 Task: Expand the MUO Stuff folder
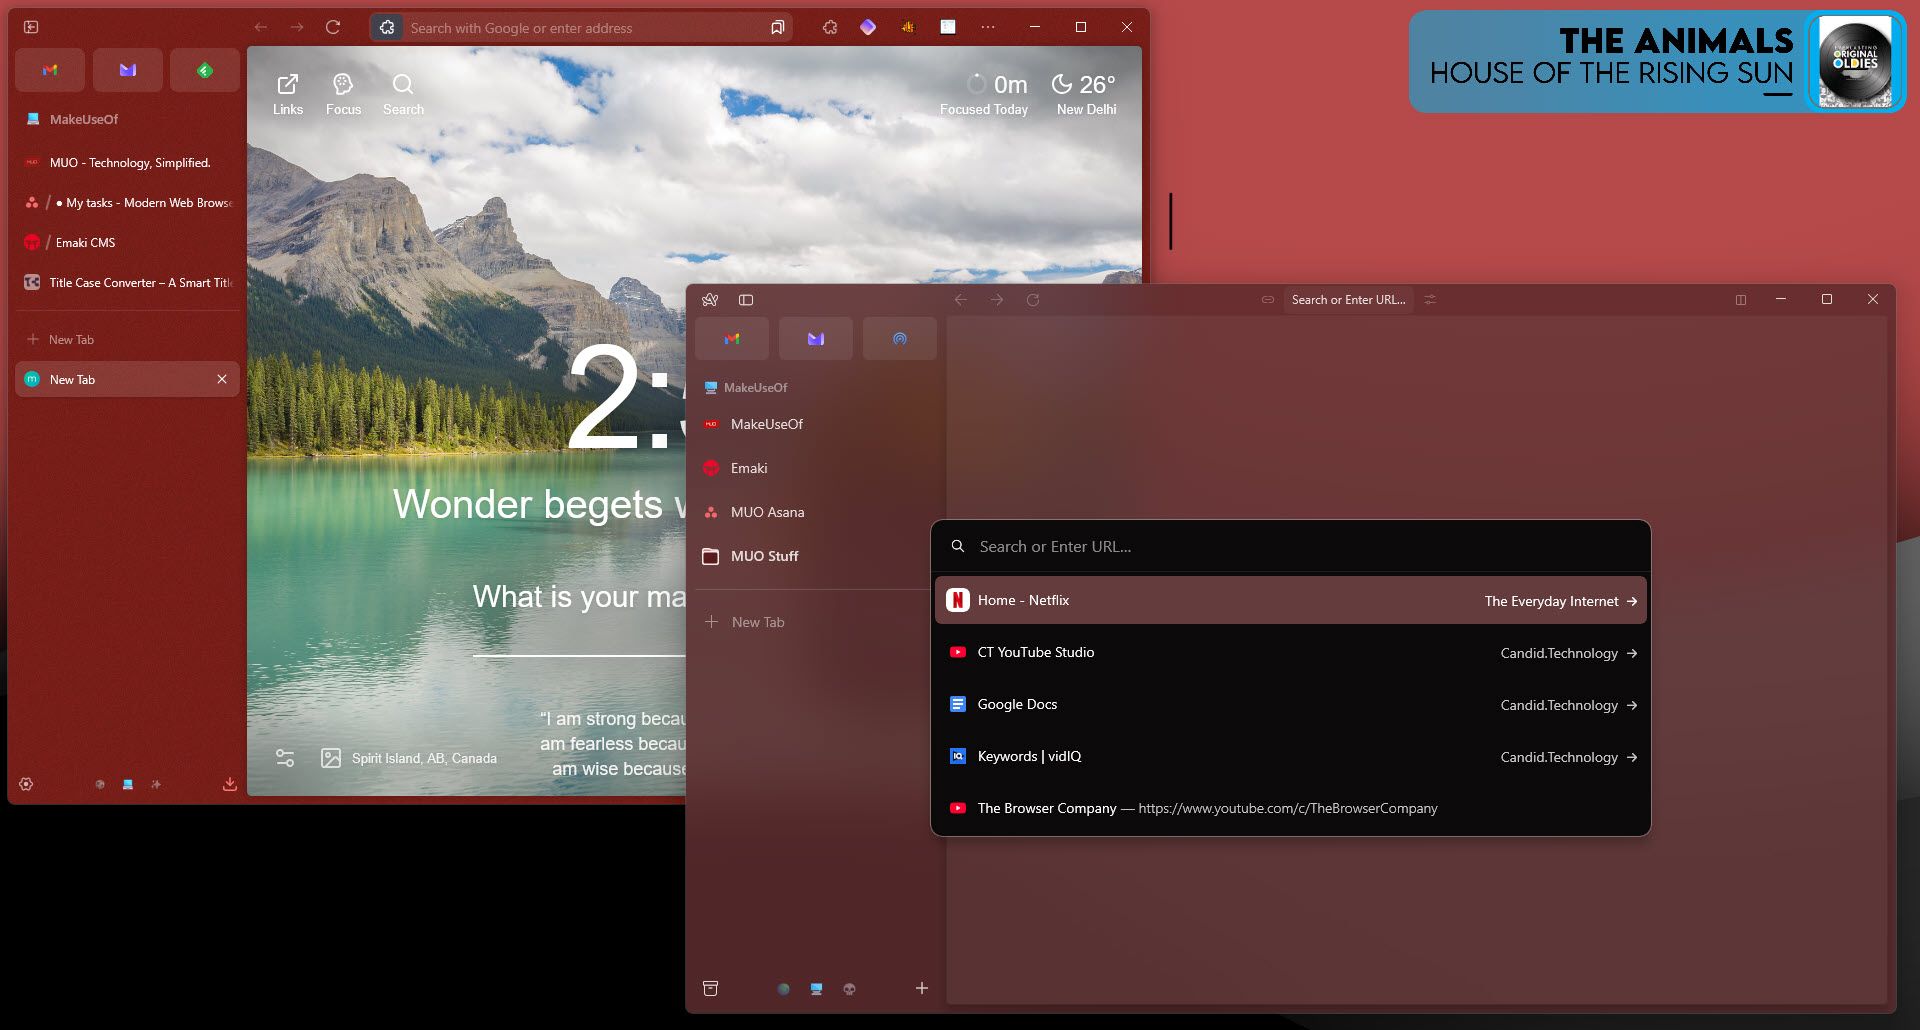point(765,556)
